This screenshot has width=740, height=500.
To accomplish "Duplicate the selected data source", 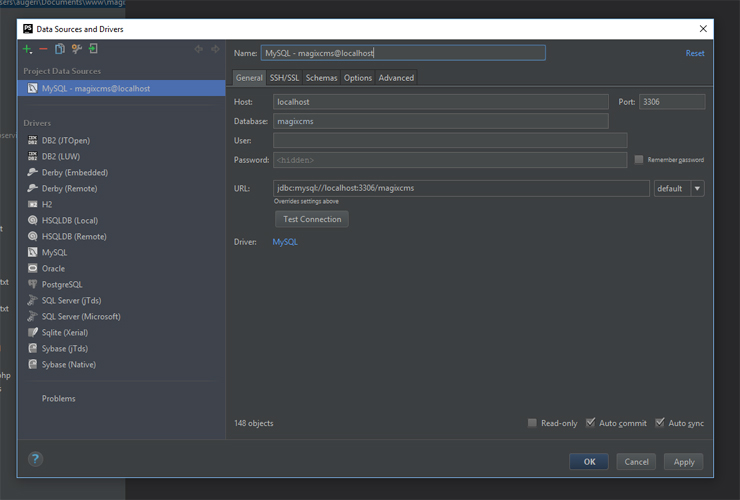I will (59, 49).
